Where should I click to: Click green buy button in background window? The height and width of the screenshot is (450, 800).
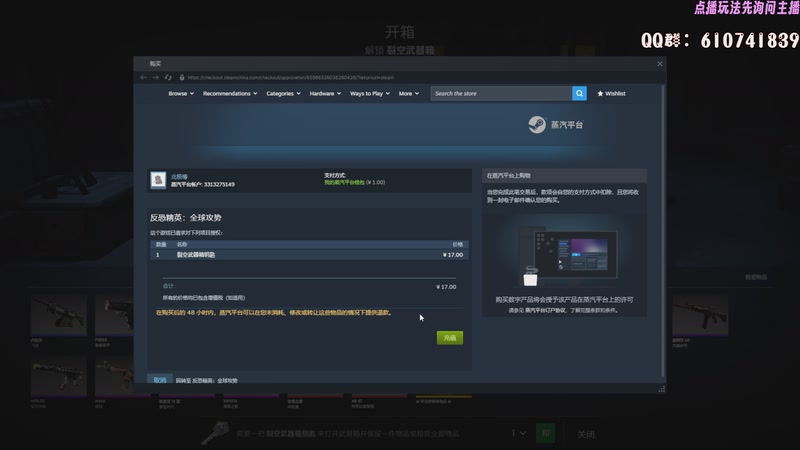click(545, 434)
